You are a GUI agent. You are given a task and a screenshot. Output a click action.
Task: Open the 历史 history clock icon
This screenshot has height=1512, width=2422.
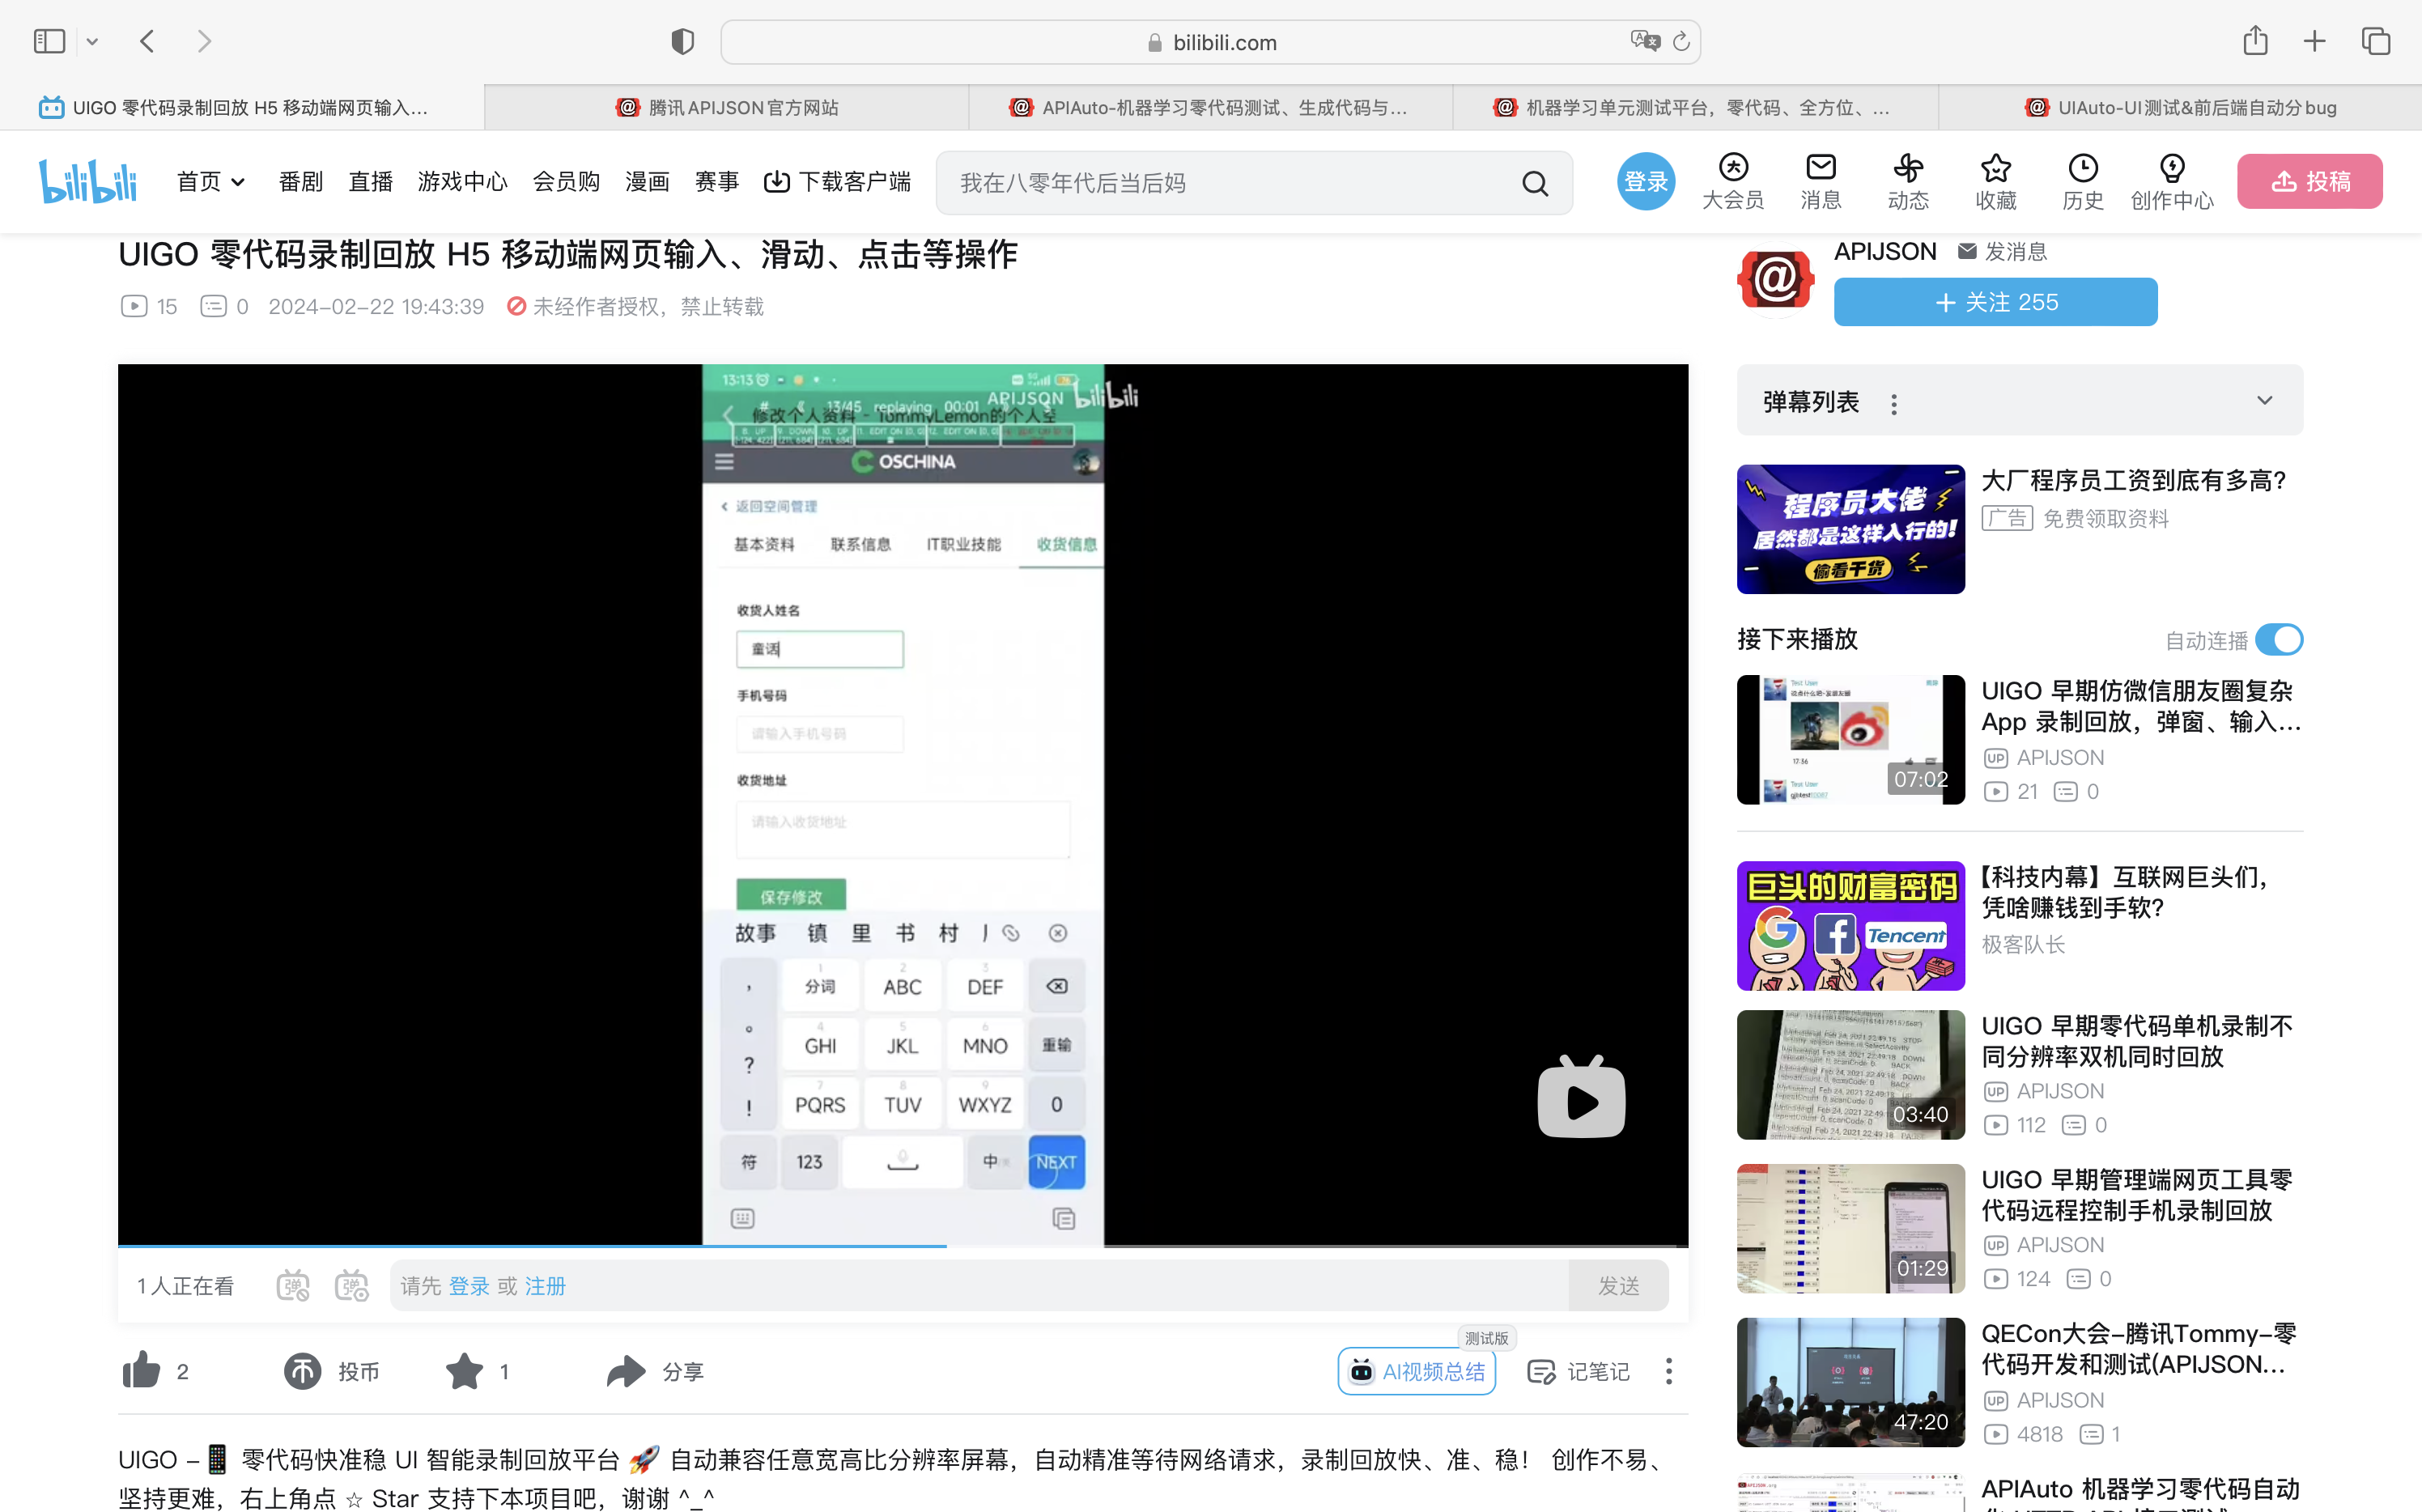(x=2082, y=168)
